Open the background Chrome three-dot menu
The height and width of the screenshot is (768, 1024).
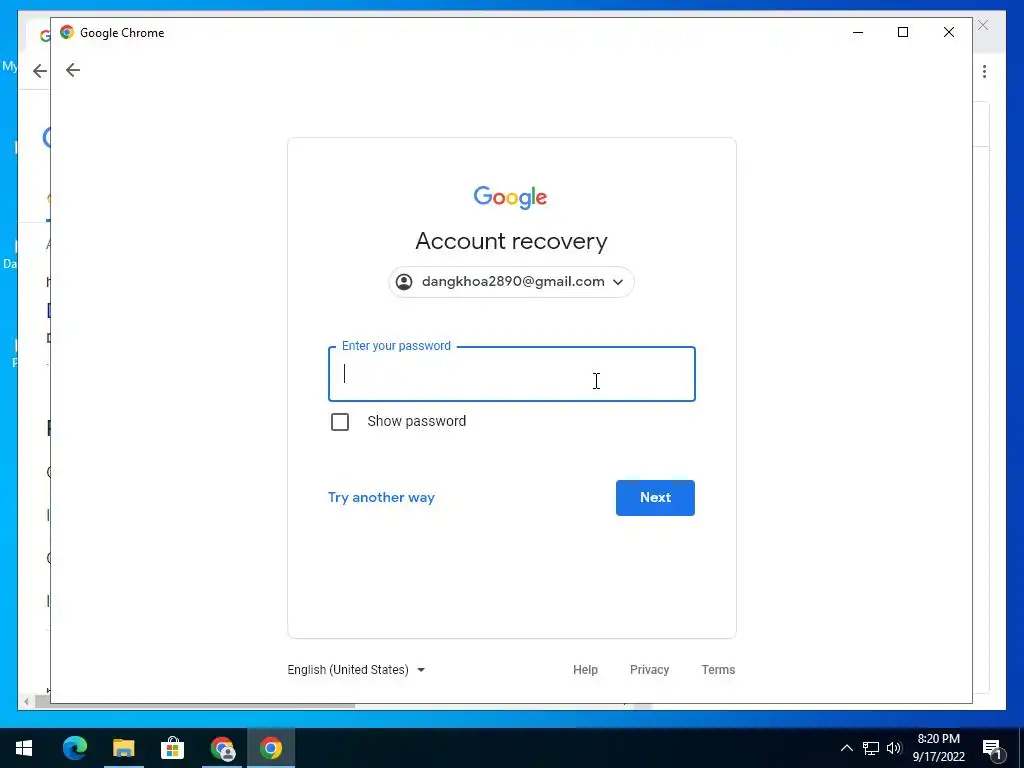(984, 71)
